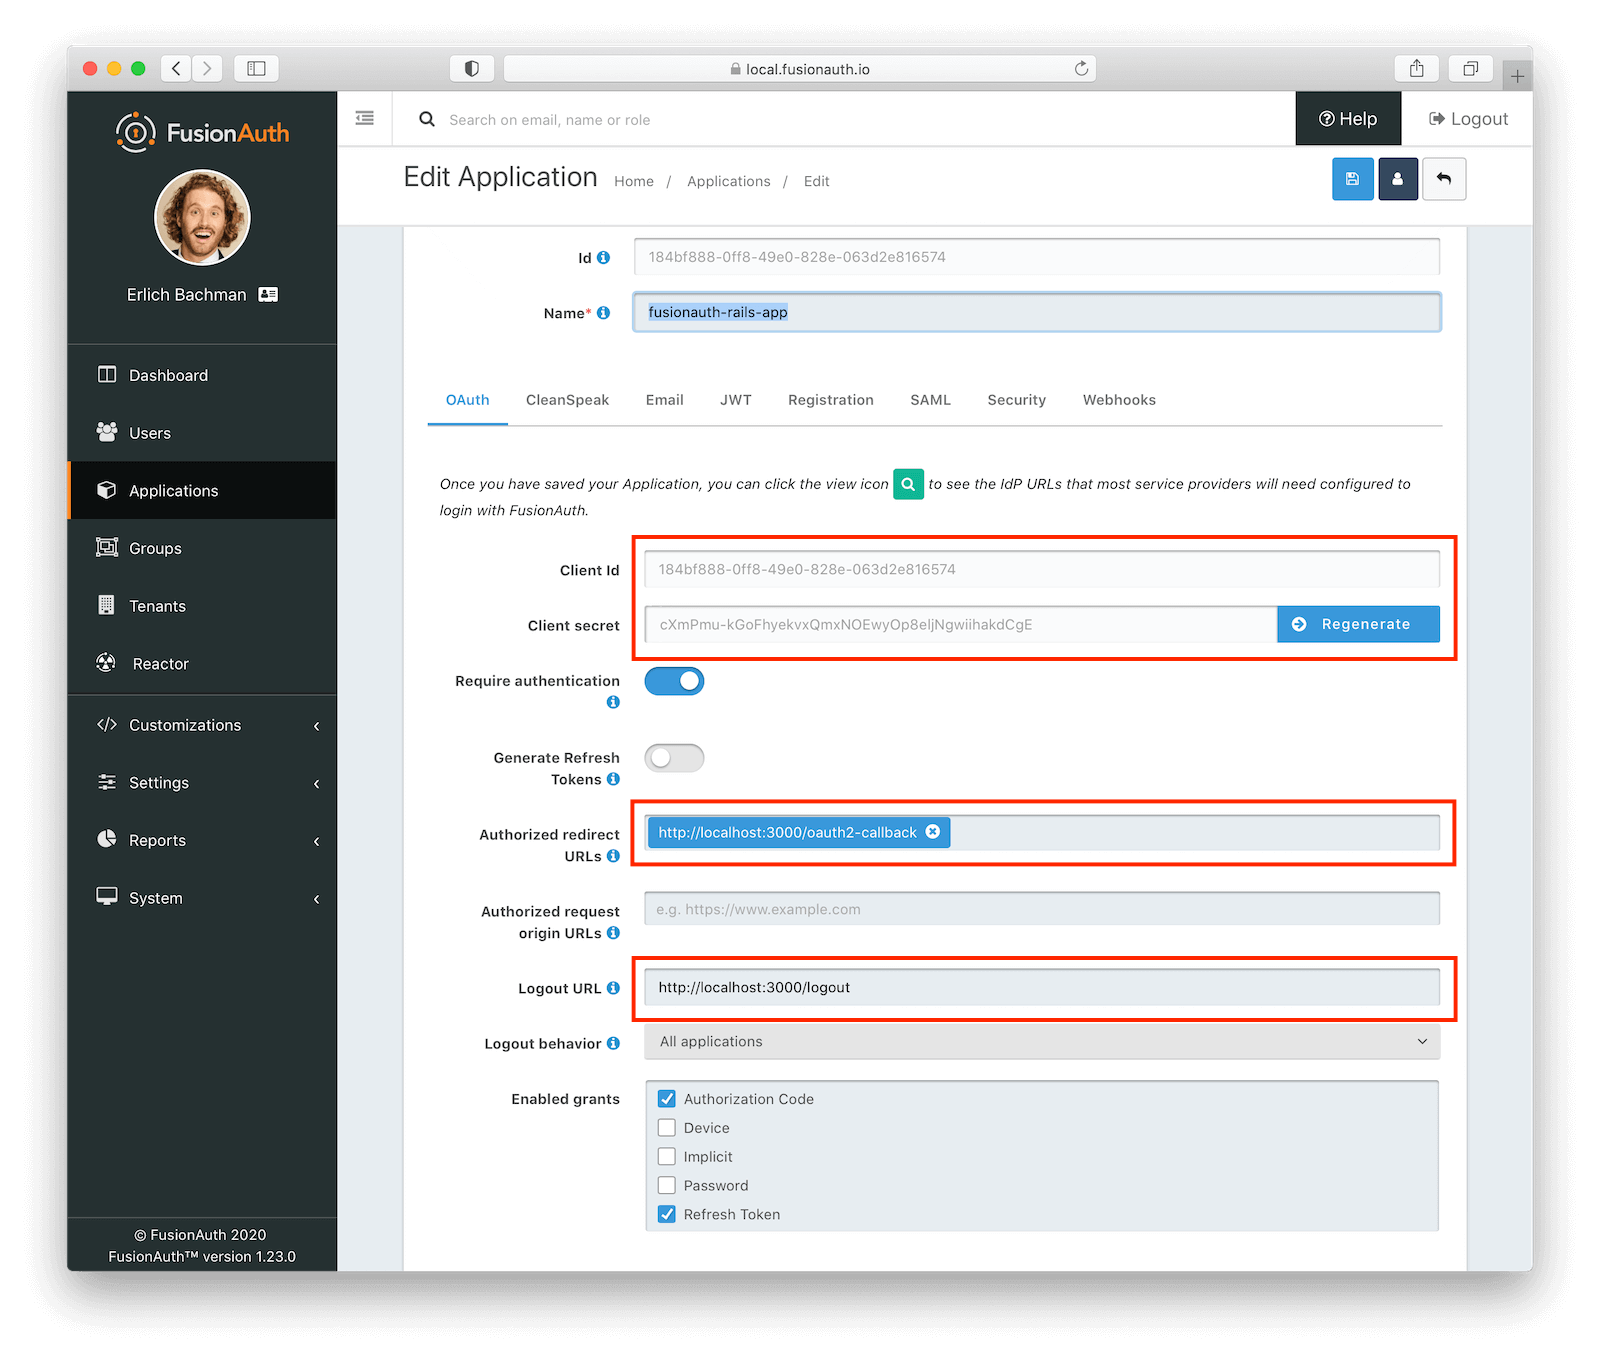Click the Safari share icon
The image size is (1600, 1360).
1417,68
